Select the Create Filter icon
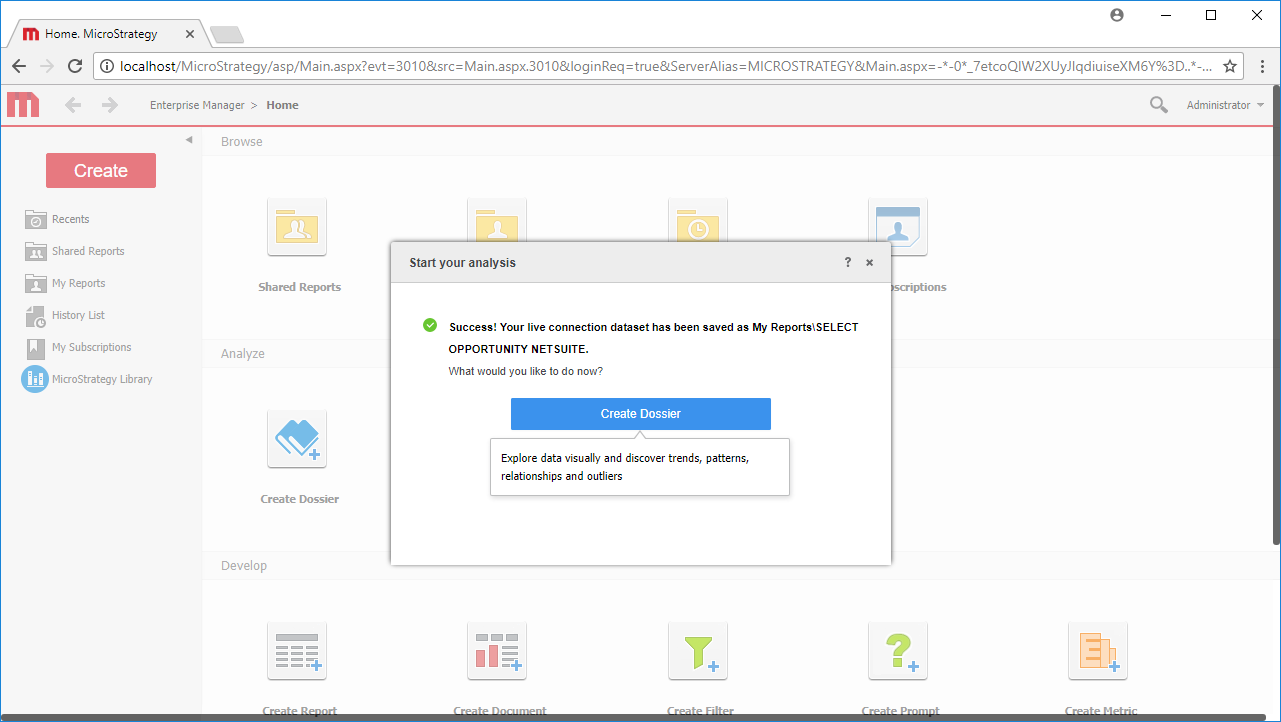 [697, 650]
